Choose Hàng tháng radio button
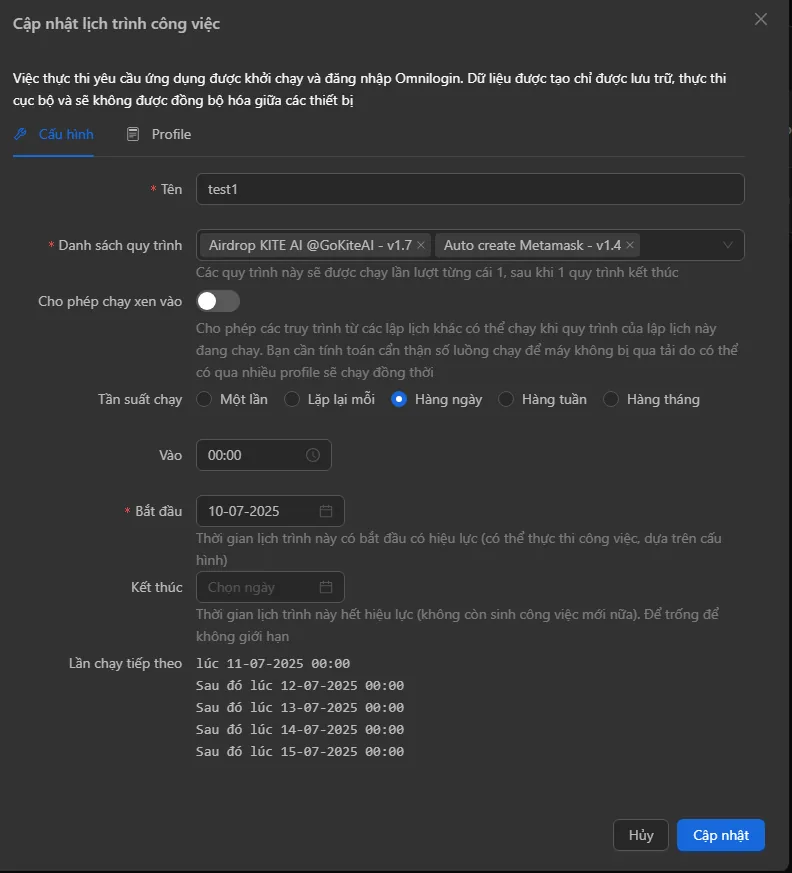Image resolution: width=792 pixels, height=873 pixels. coord(611,399)
